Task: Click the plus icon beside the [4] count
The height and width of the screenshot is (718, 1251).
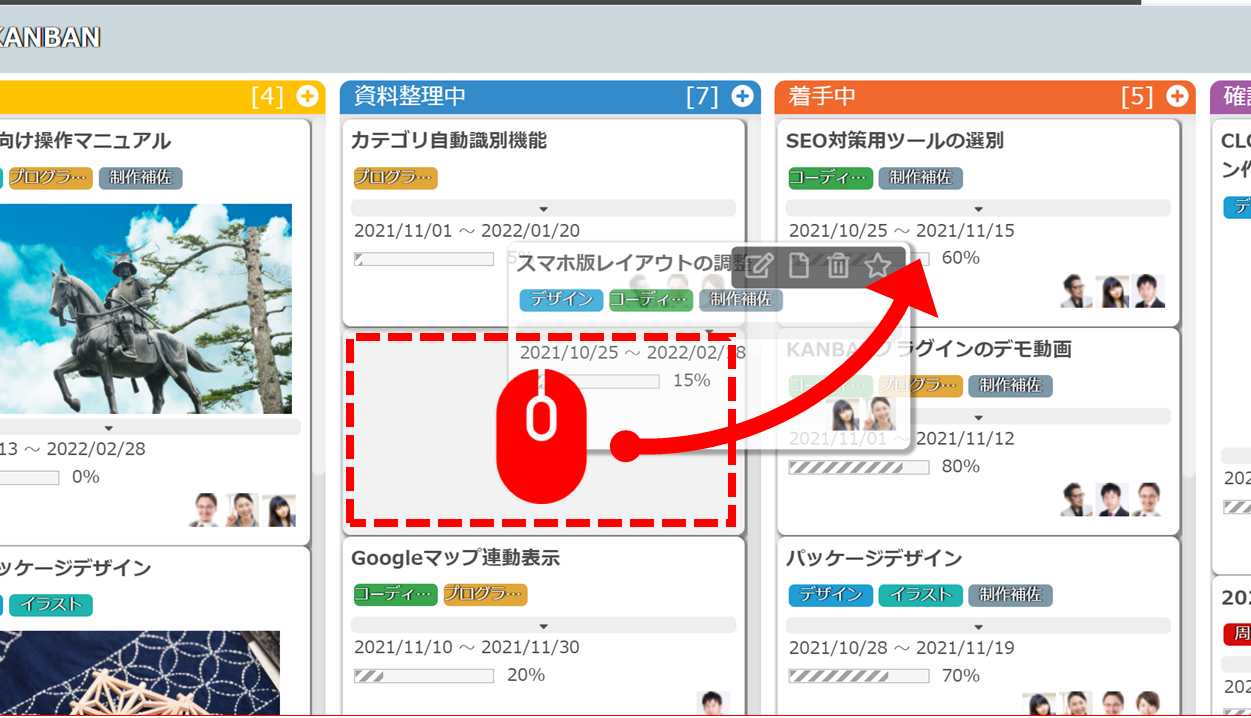Action: 307,96
